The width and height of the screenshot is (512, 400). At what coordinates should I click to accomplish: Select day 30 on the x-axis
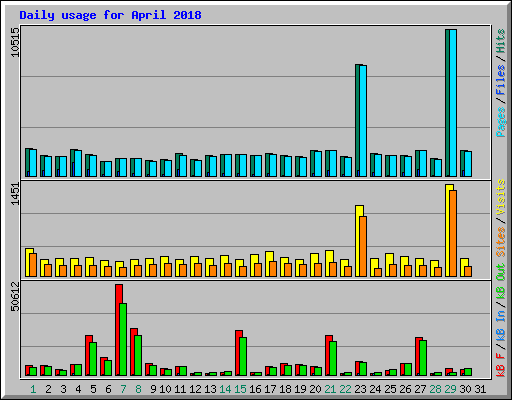click(x=465, y=389)
